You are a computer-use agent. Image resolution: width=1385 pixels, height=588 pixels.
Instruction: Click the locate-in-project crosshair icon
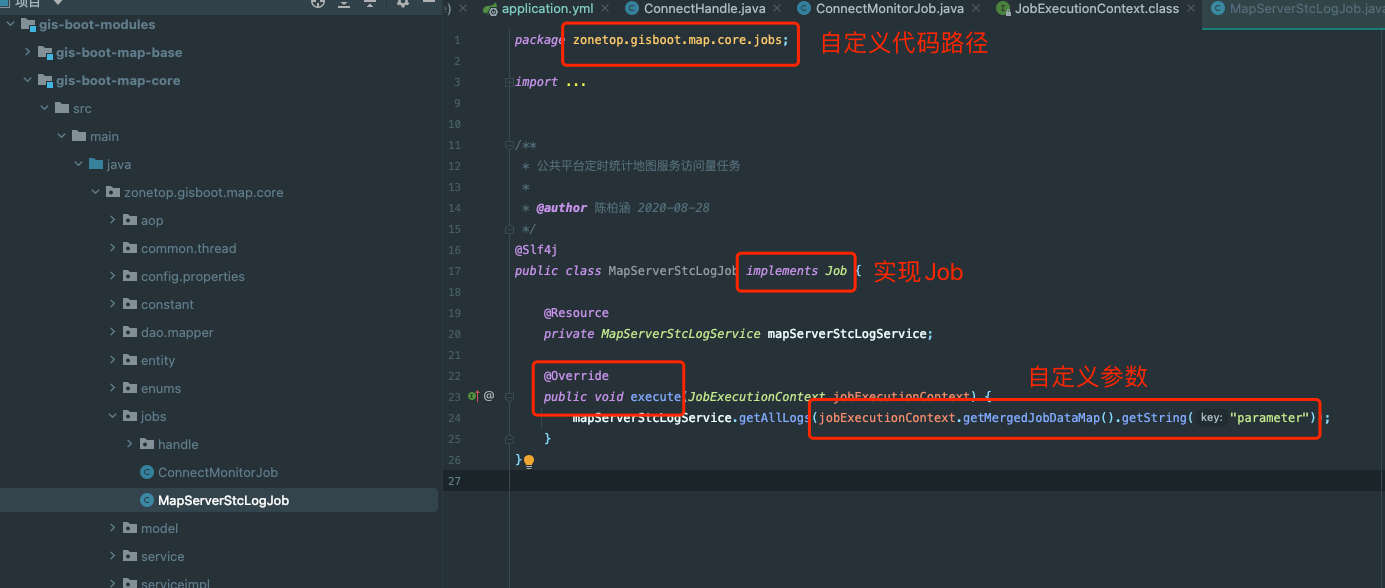point(318,3)
